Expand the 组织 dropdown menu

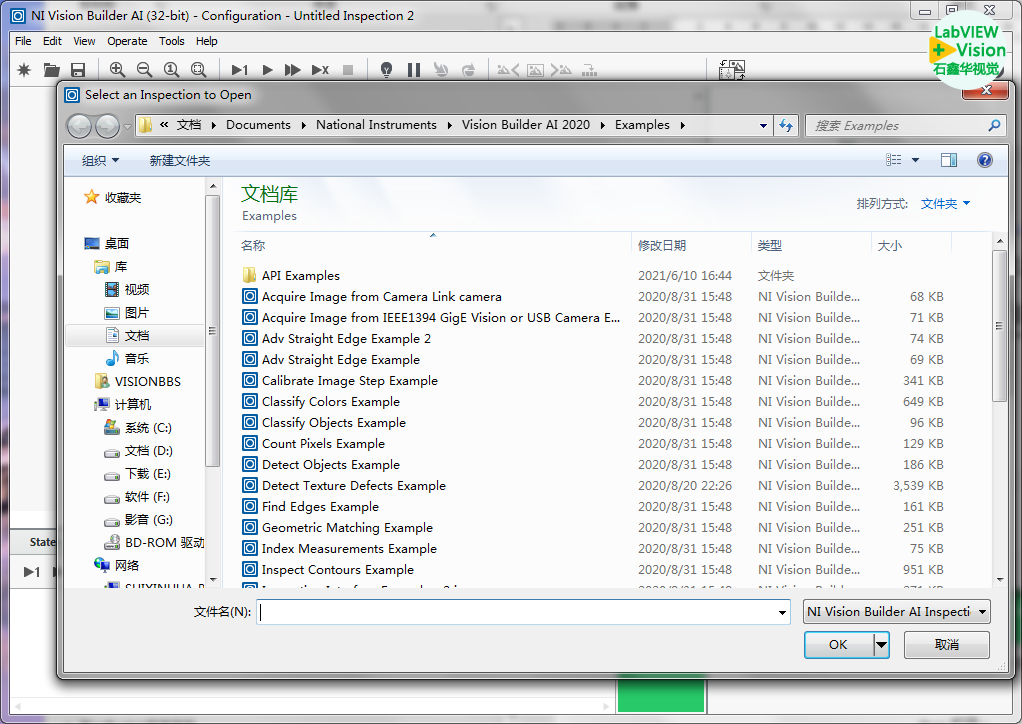coord(100,161)
